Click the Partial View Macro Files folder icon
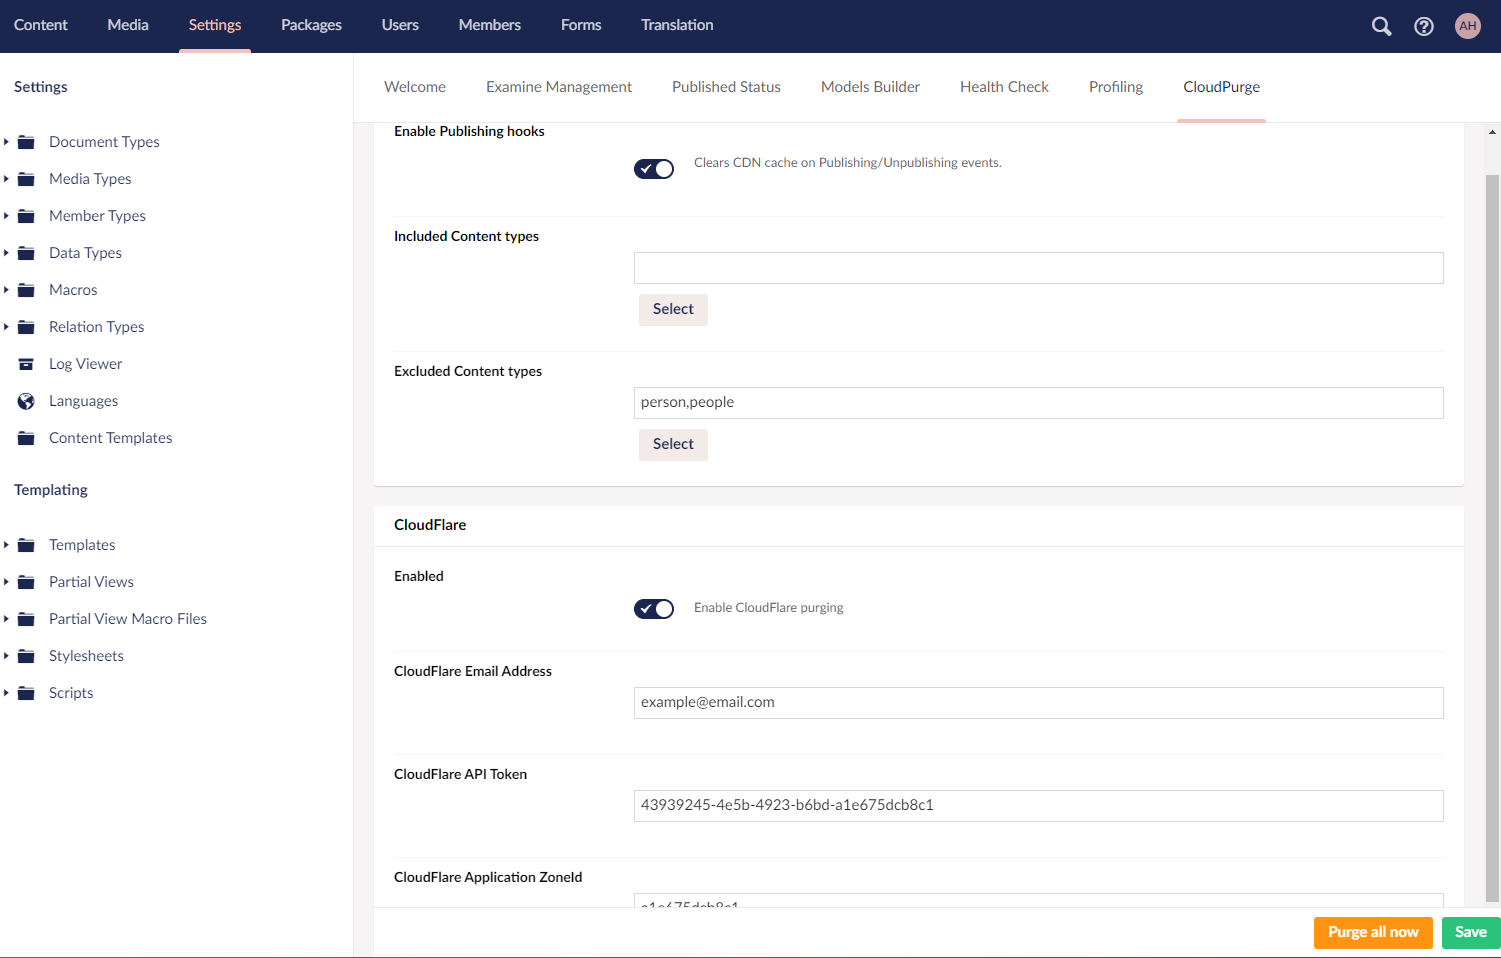Viewport: 1501px width, 958px height. click(x=27, y=619)
